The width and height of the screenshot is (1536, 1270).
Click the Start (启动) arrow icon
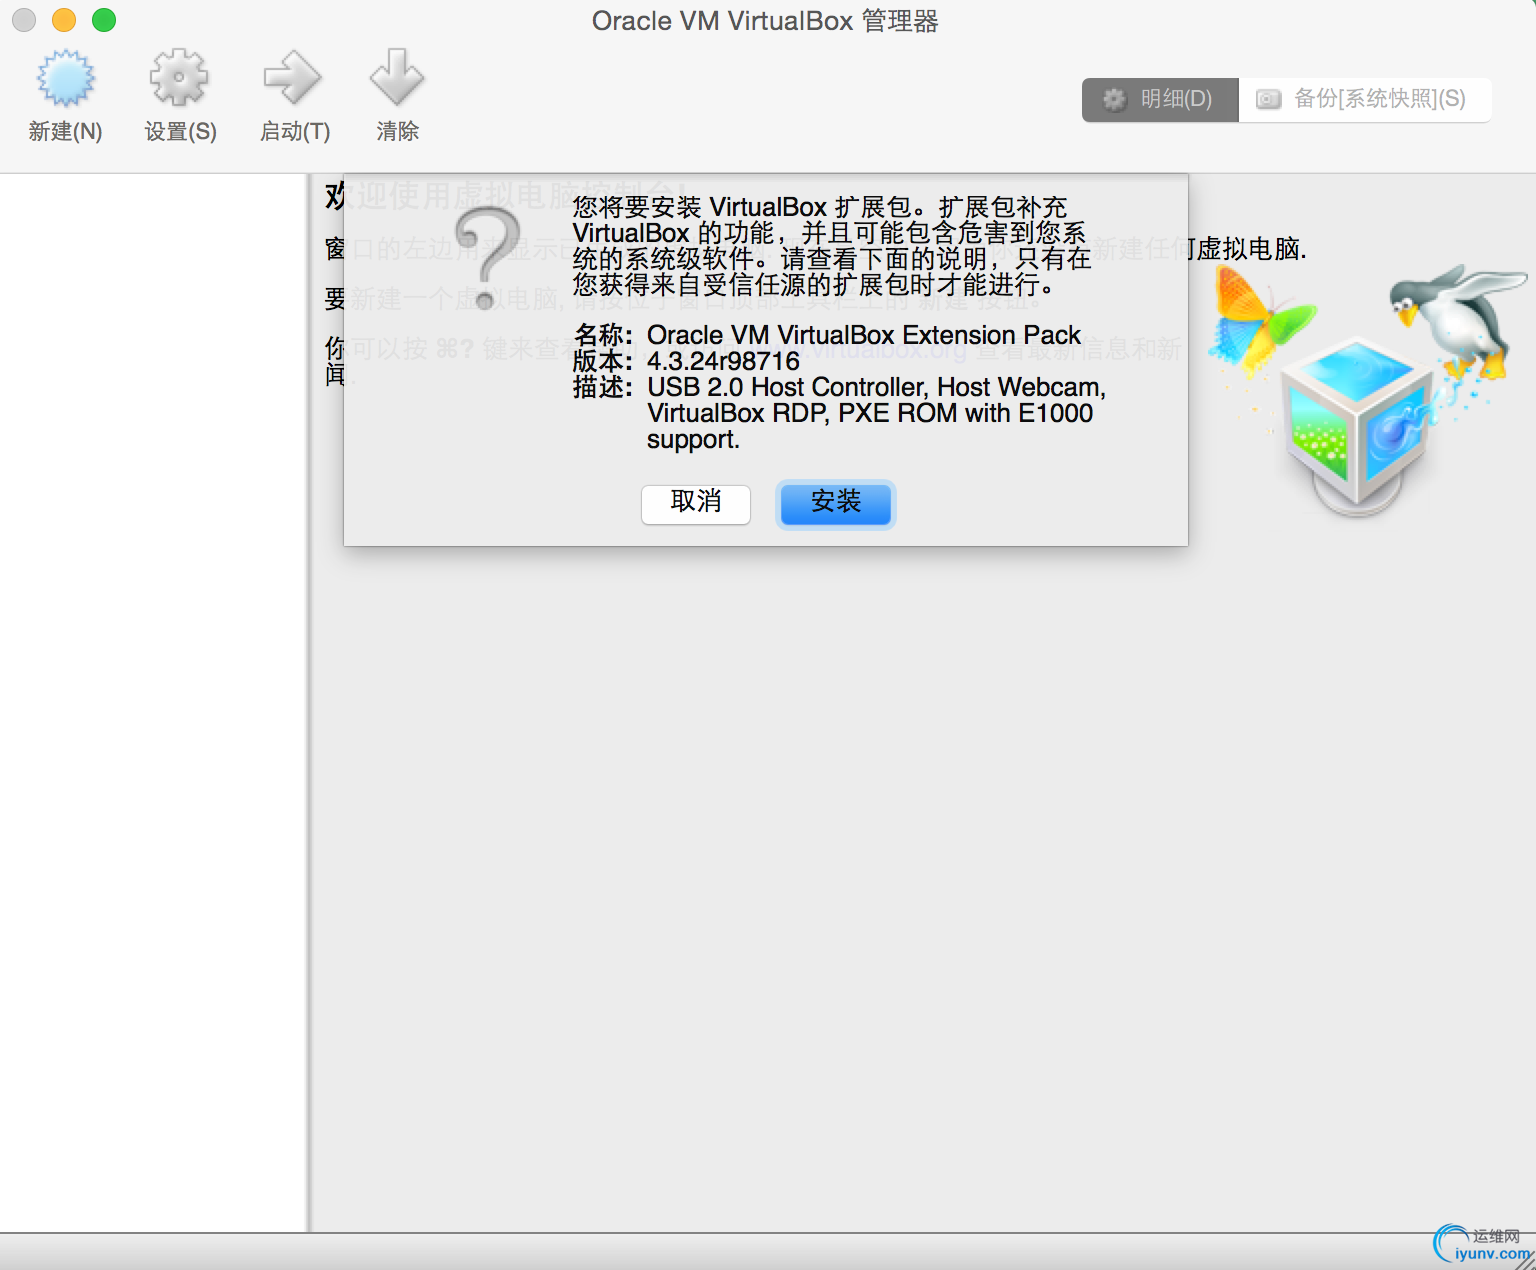click(292, 78)
